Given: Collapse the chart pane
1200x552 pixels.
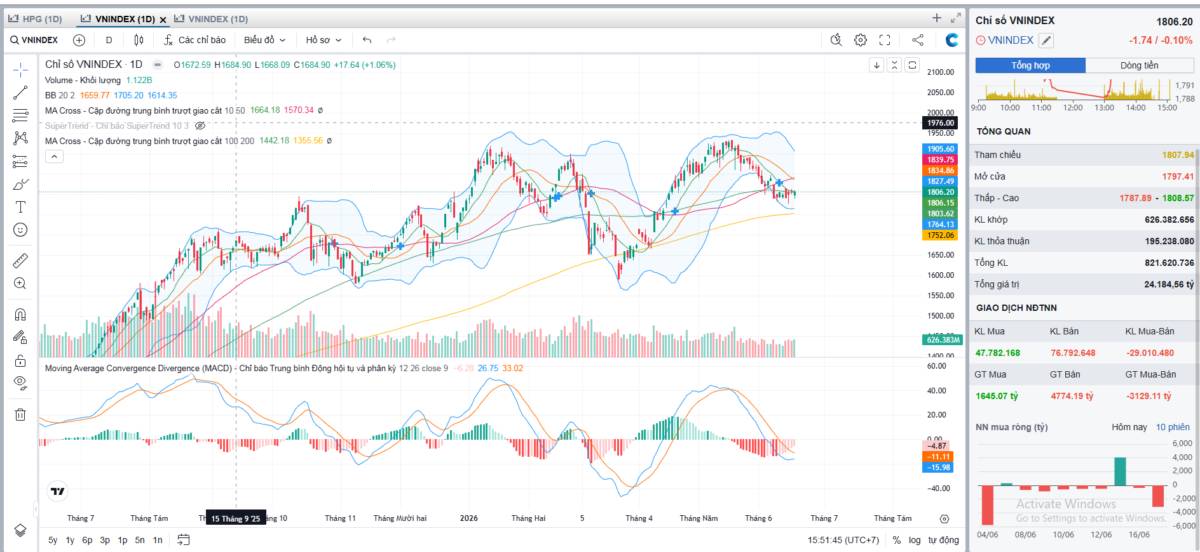Looking at the screenshot, I should (894, 65).
